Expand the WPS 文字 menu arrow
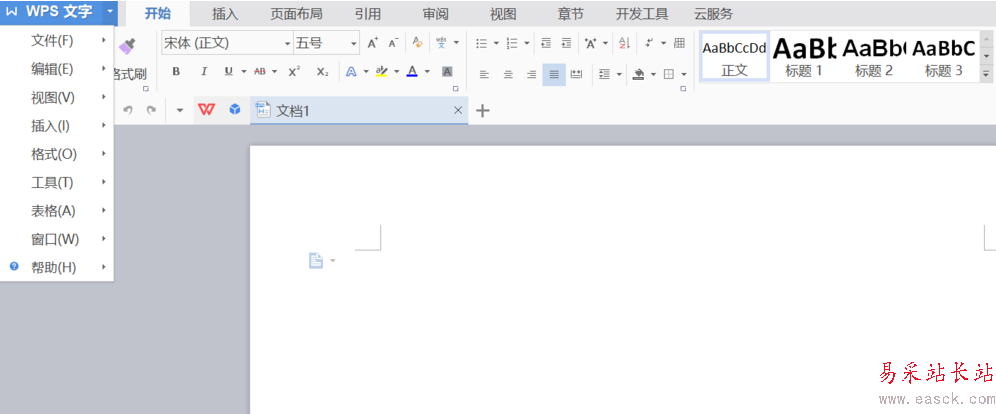Image resolution: width=996 pixels, height=414 pixels. (x=111, y=11)
